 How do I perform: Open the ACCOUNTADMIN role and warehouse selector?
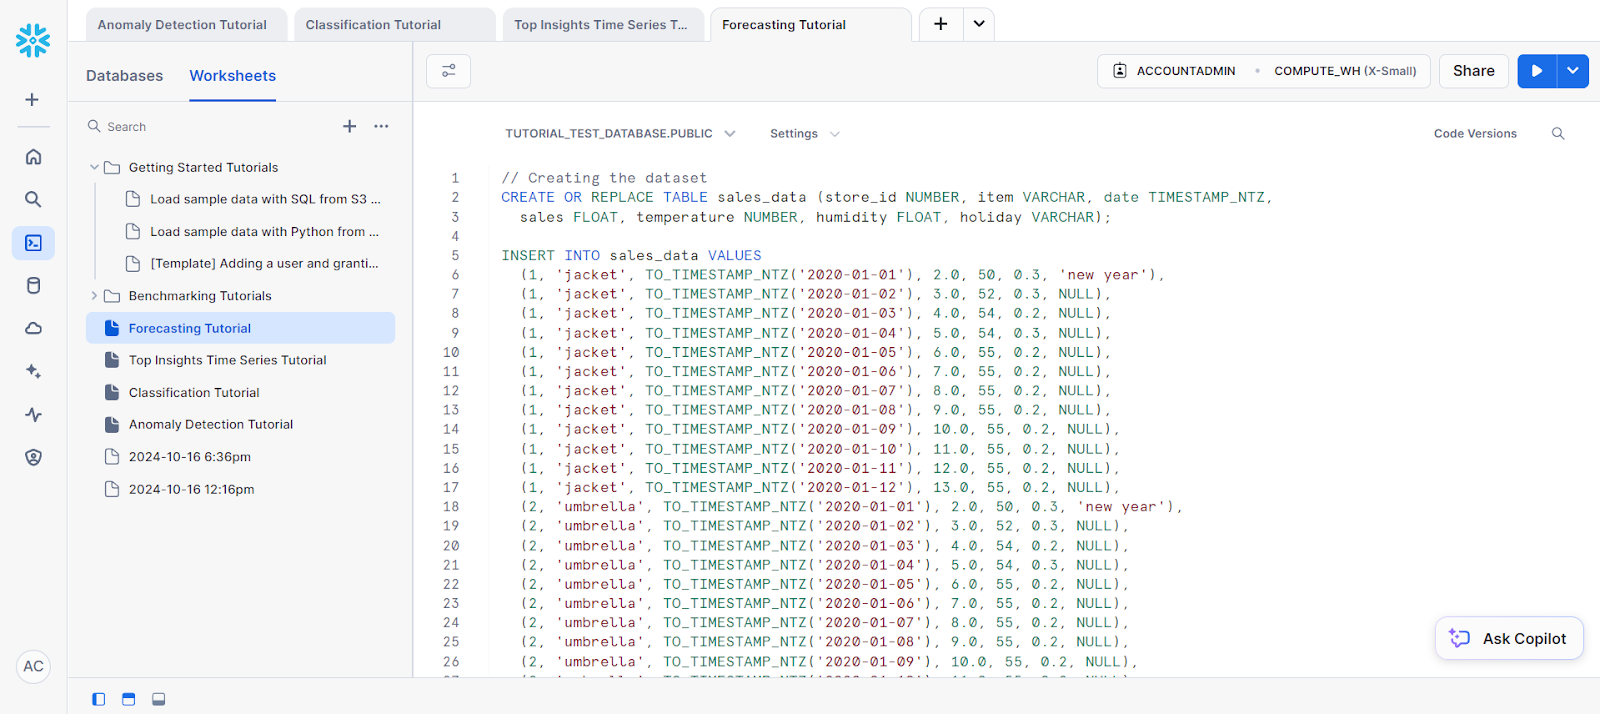pos(1264,71)
